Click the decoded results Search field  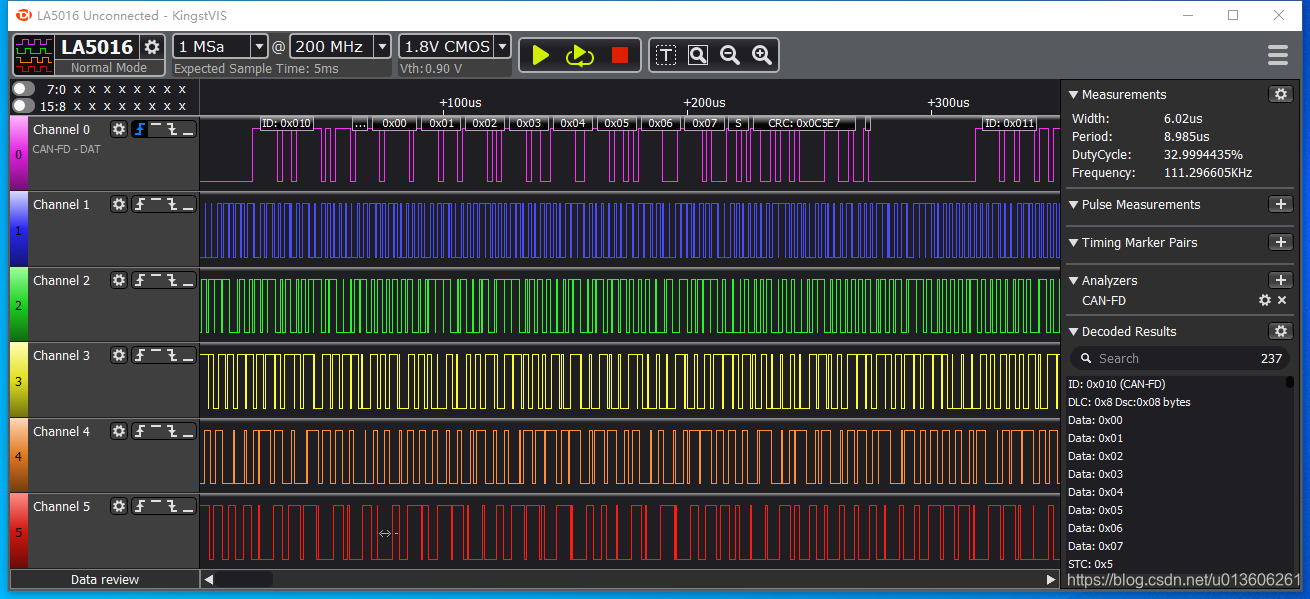pos(1180,358)
